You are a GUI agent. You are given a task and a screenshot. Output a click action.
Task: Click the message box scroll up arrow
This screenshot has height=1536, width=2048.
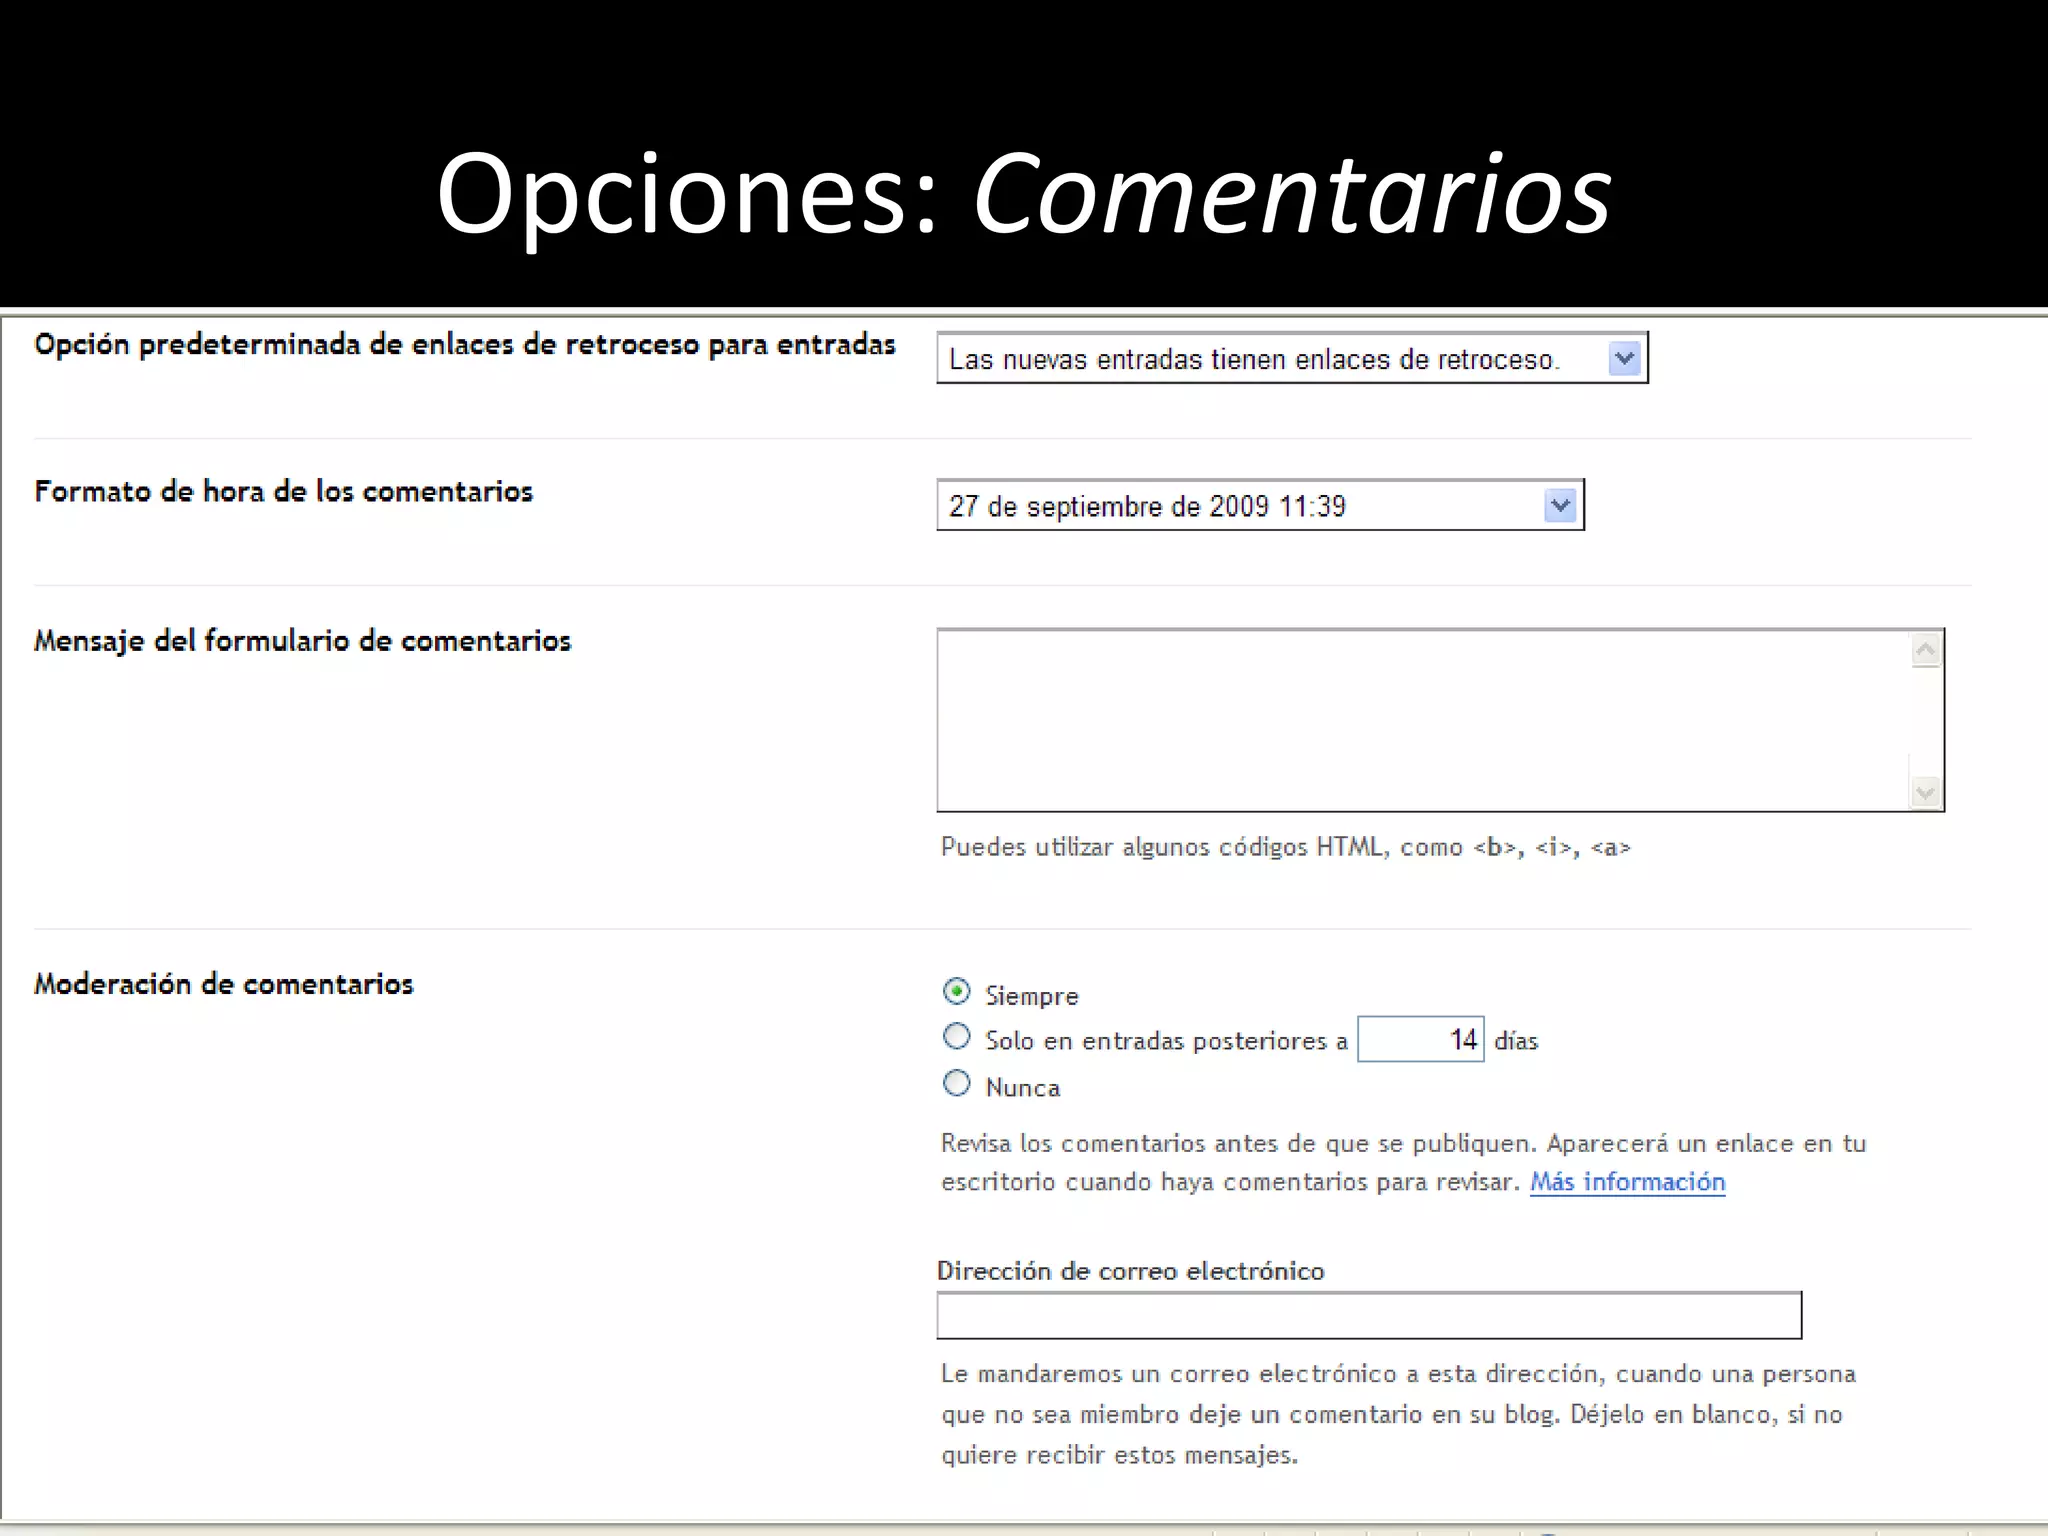click(1926, 651)
